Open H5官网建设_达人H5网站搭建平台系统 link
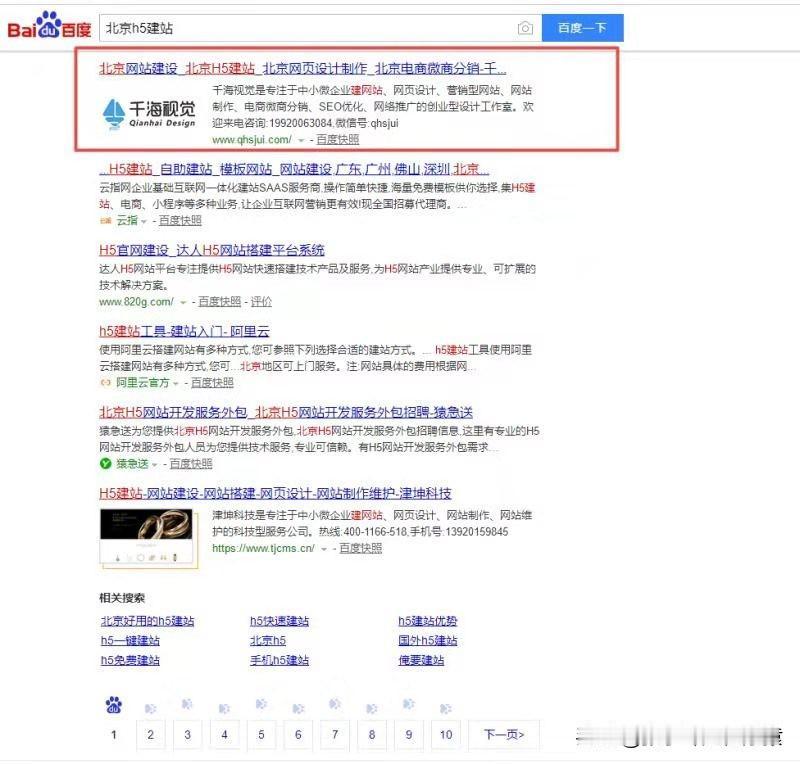The width and height of the screenshot is (800, 764). [212, 250]
